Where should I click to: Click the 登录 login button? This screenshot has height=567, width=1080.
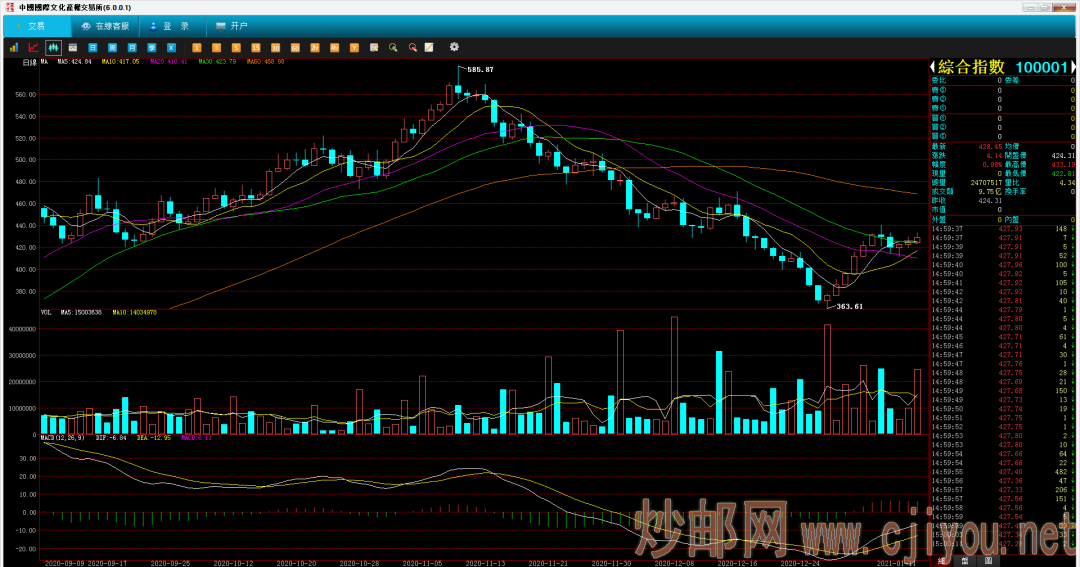tap(170, 26)
